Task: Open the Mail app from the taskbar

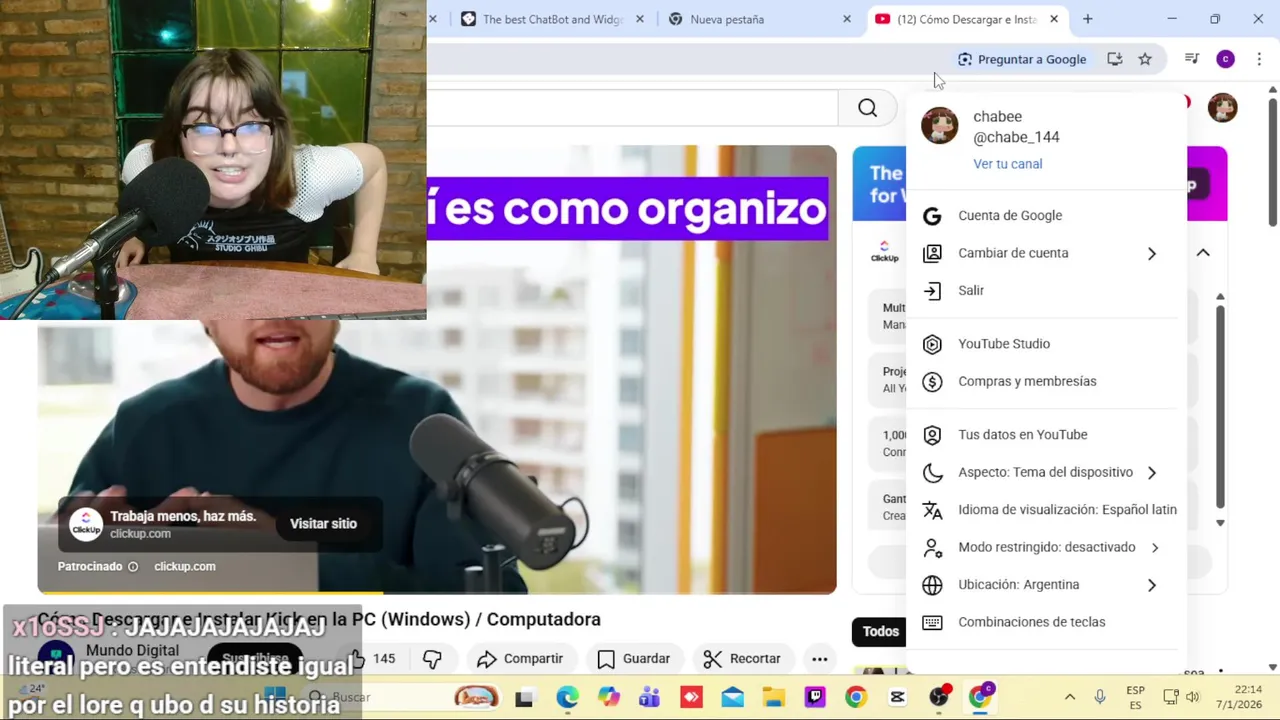Action: tap(732, 697)
